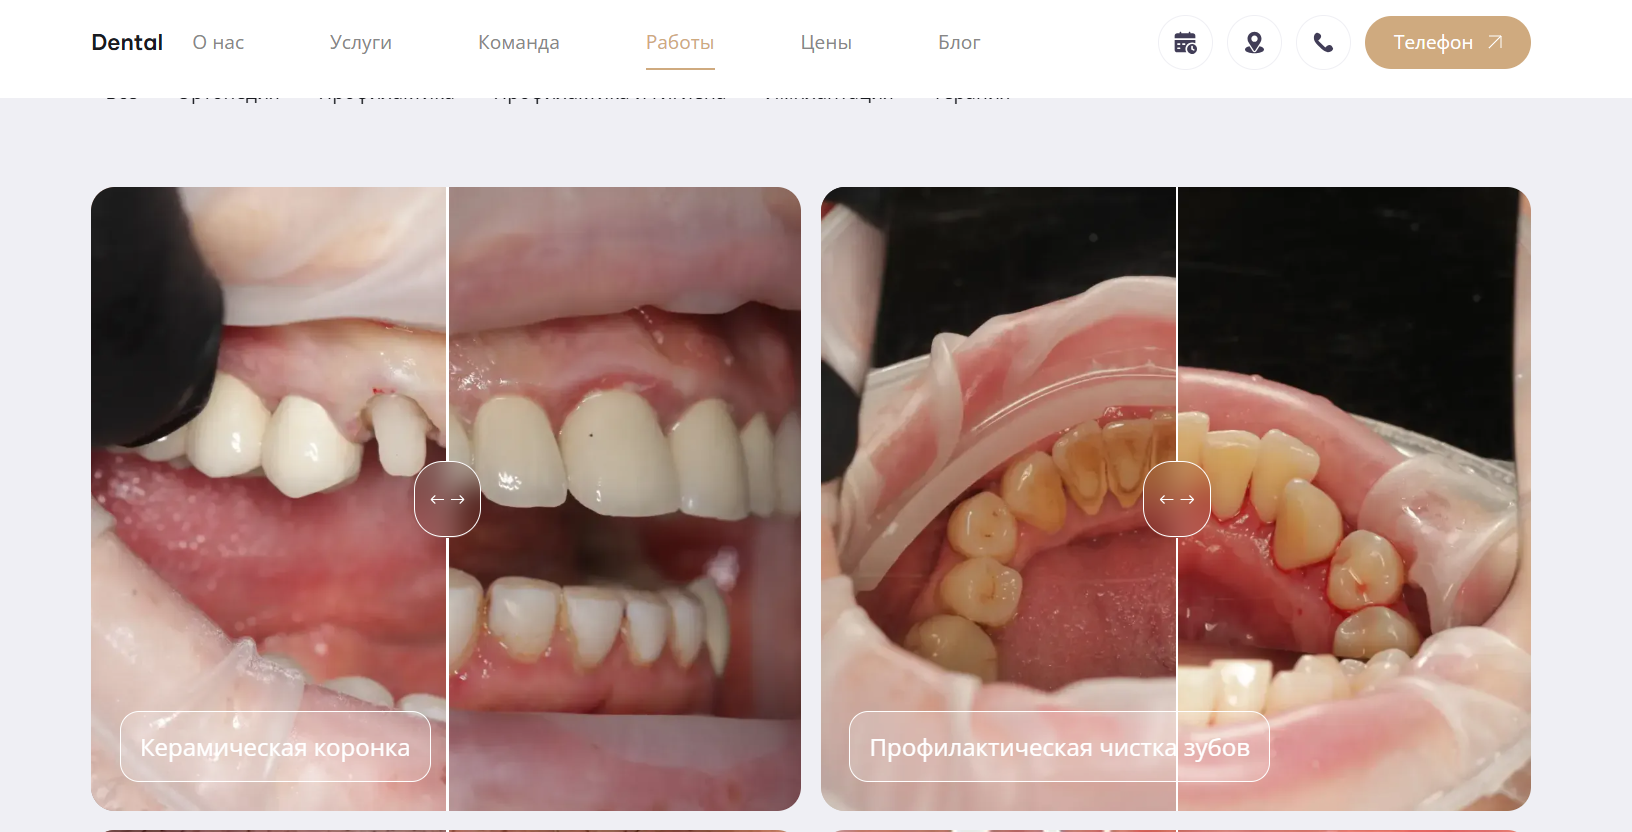Open the О нас menu item
The image size is (1632, 832).
click(x=218, y=42)
